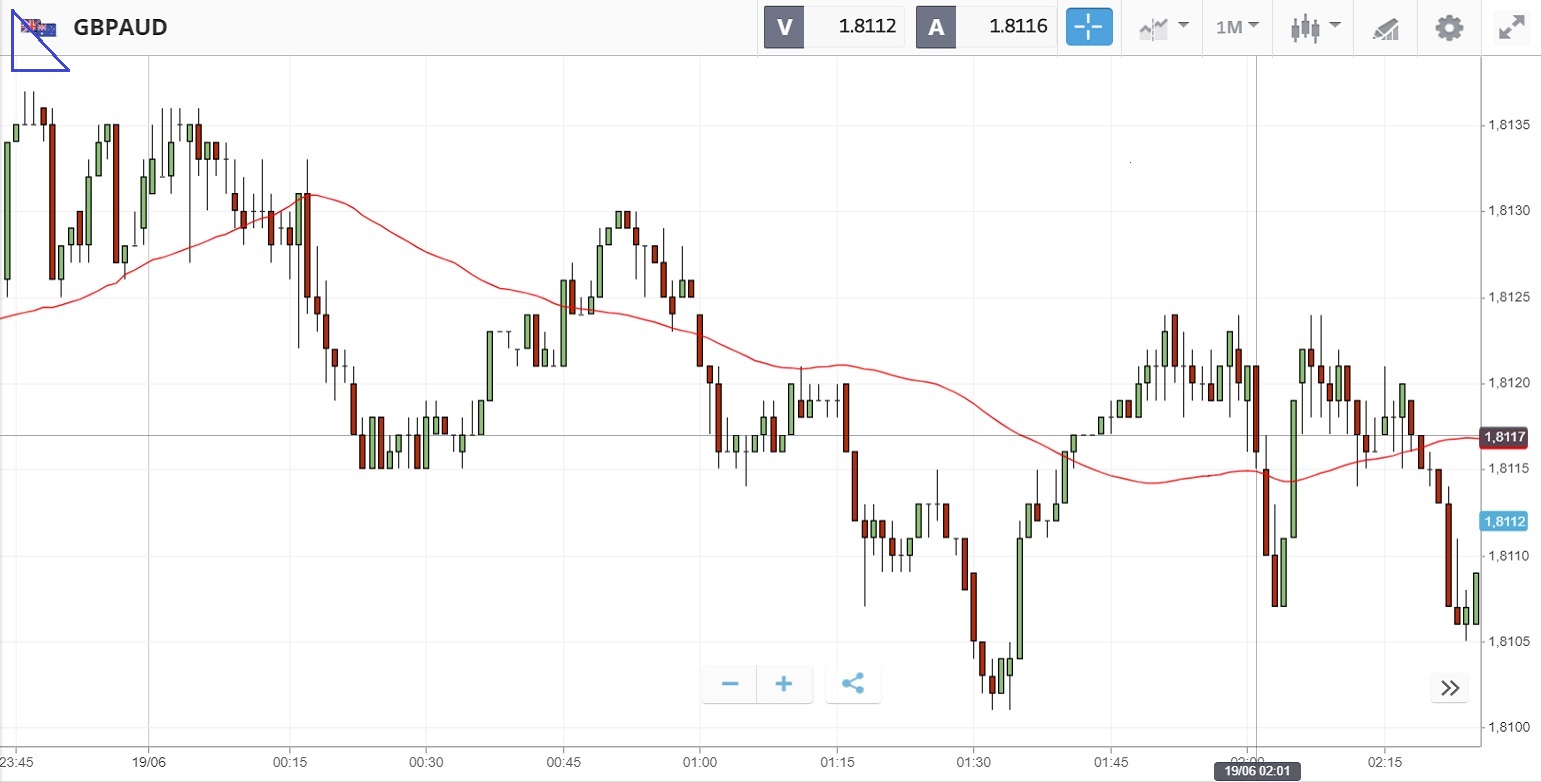Select the drawing tools pencil icon
Screen dimensions: 1541x782
click(x=1385, y=28)
